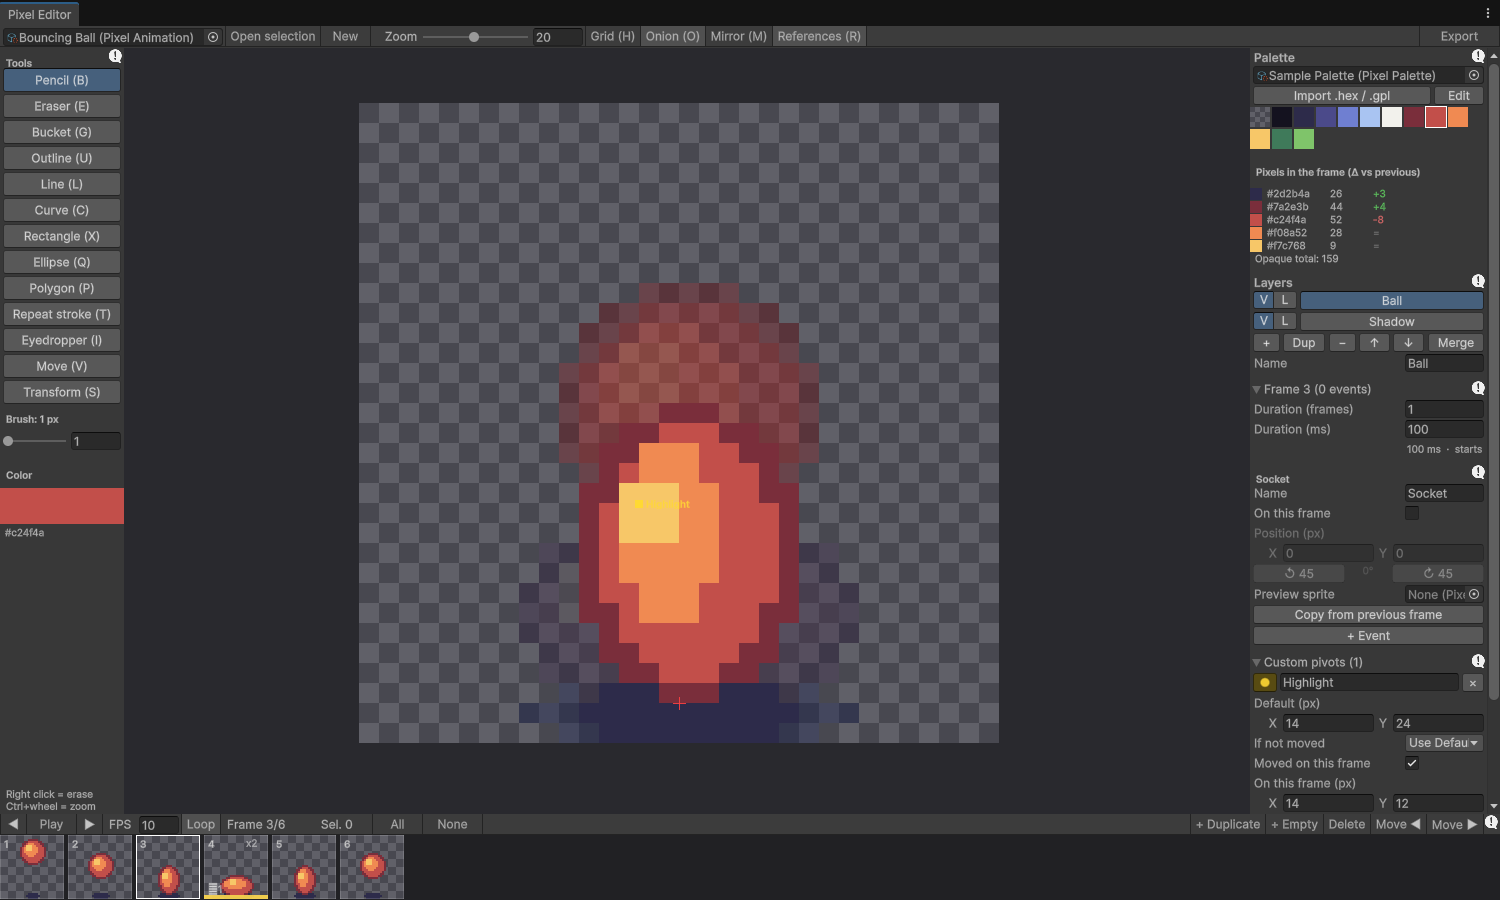Select the Bucket (G) tool
This screenshot has height=900, width=1500.
62,132
